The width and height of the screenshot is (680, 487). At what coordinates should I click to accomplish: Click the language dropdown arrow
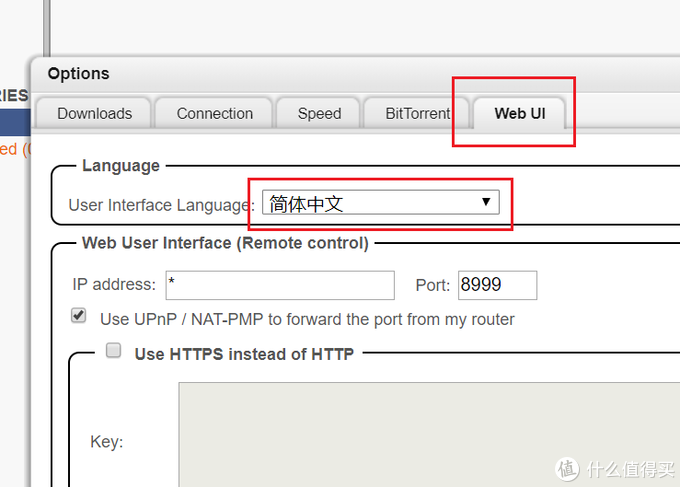point(486,203)
